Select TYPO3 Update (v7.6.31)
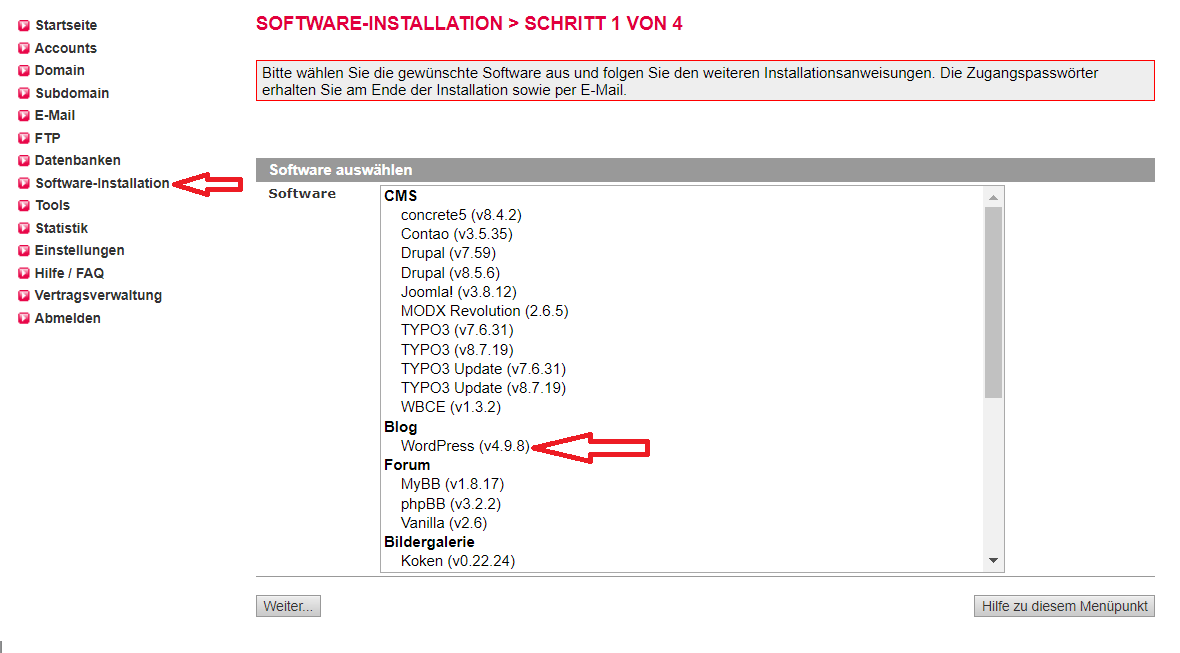Screen dimensions: 1180x653 [x=484, y=369]
